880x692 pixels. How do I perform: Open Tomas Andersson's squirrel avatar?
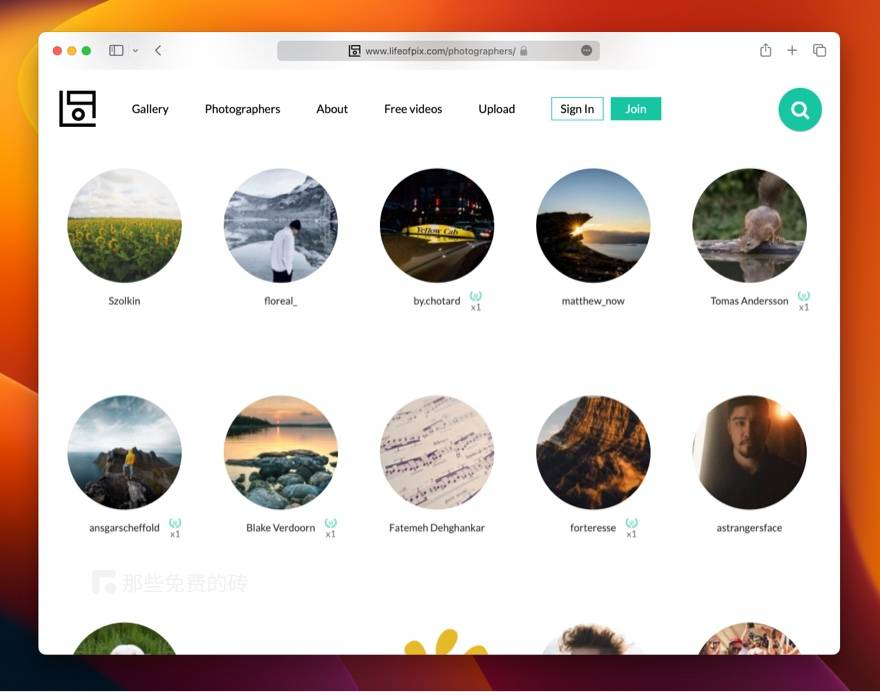749,226
